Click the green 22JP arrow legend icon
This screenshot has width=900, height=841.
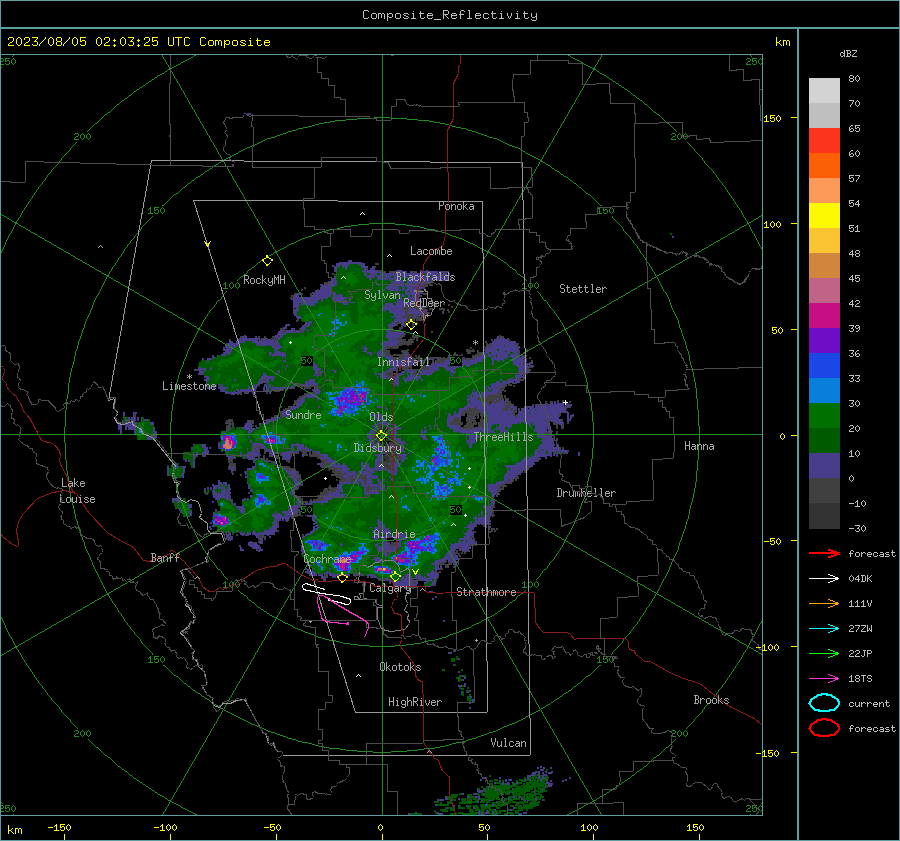pos(824,653)
